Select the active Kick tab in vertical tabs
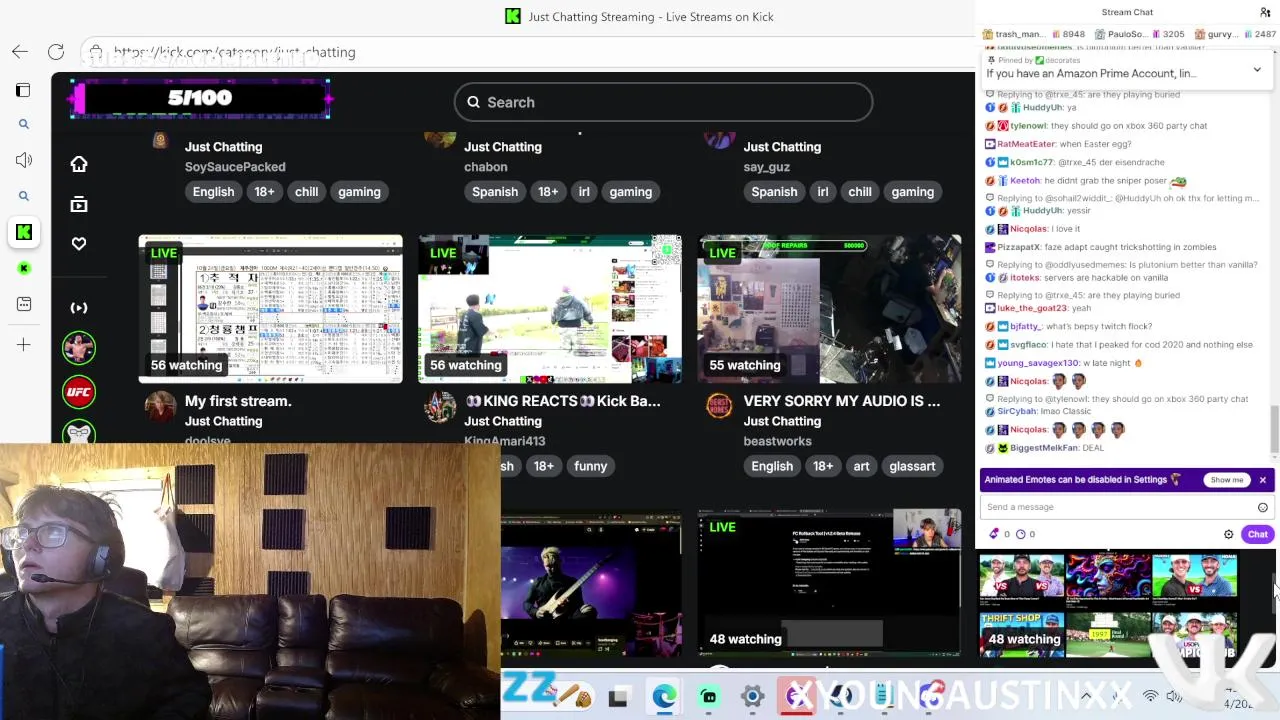Viewport: 1280px width, 720px height. (24, 232)
